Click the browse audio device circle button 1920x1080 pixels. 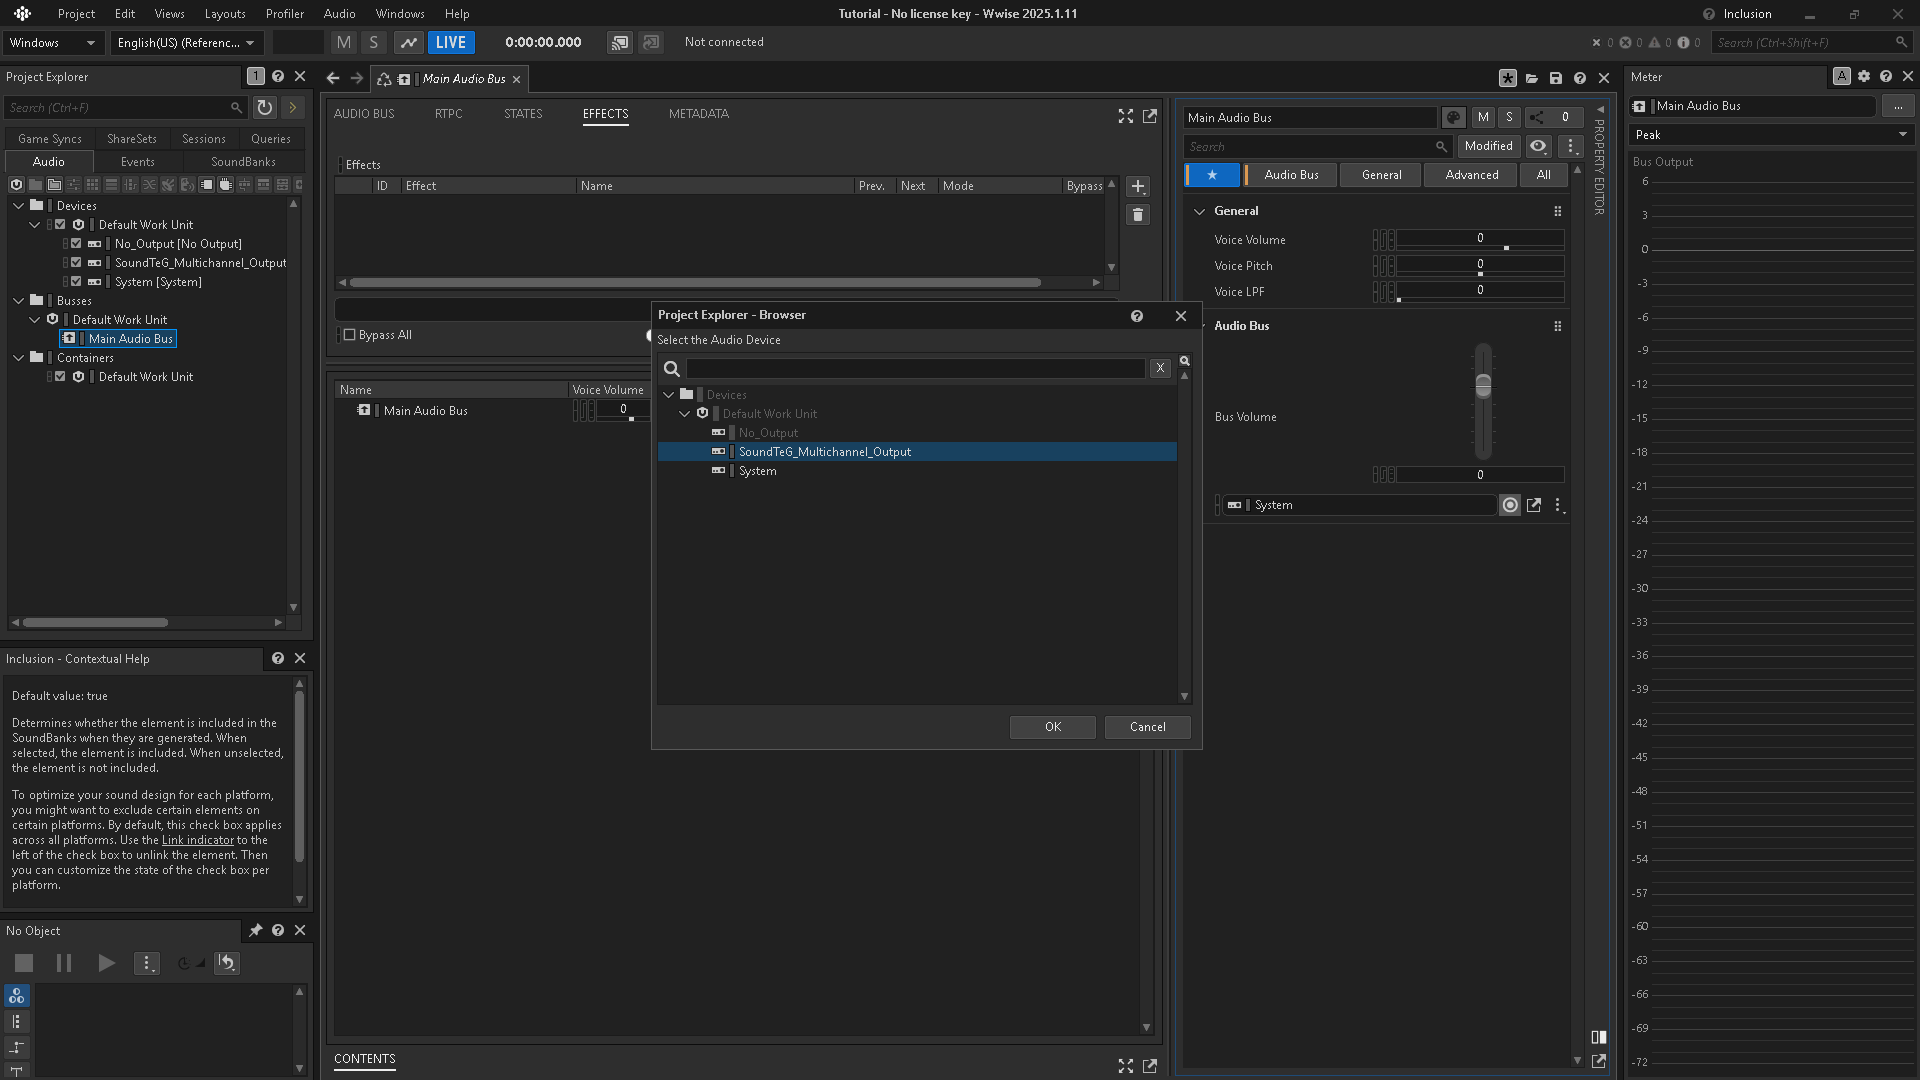(1510, 506)
